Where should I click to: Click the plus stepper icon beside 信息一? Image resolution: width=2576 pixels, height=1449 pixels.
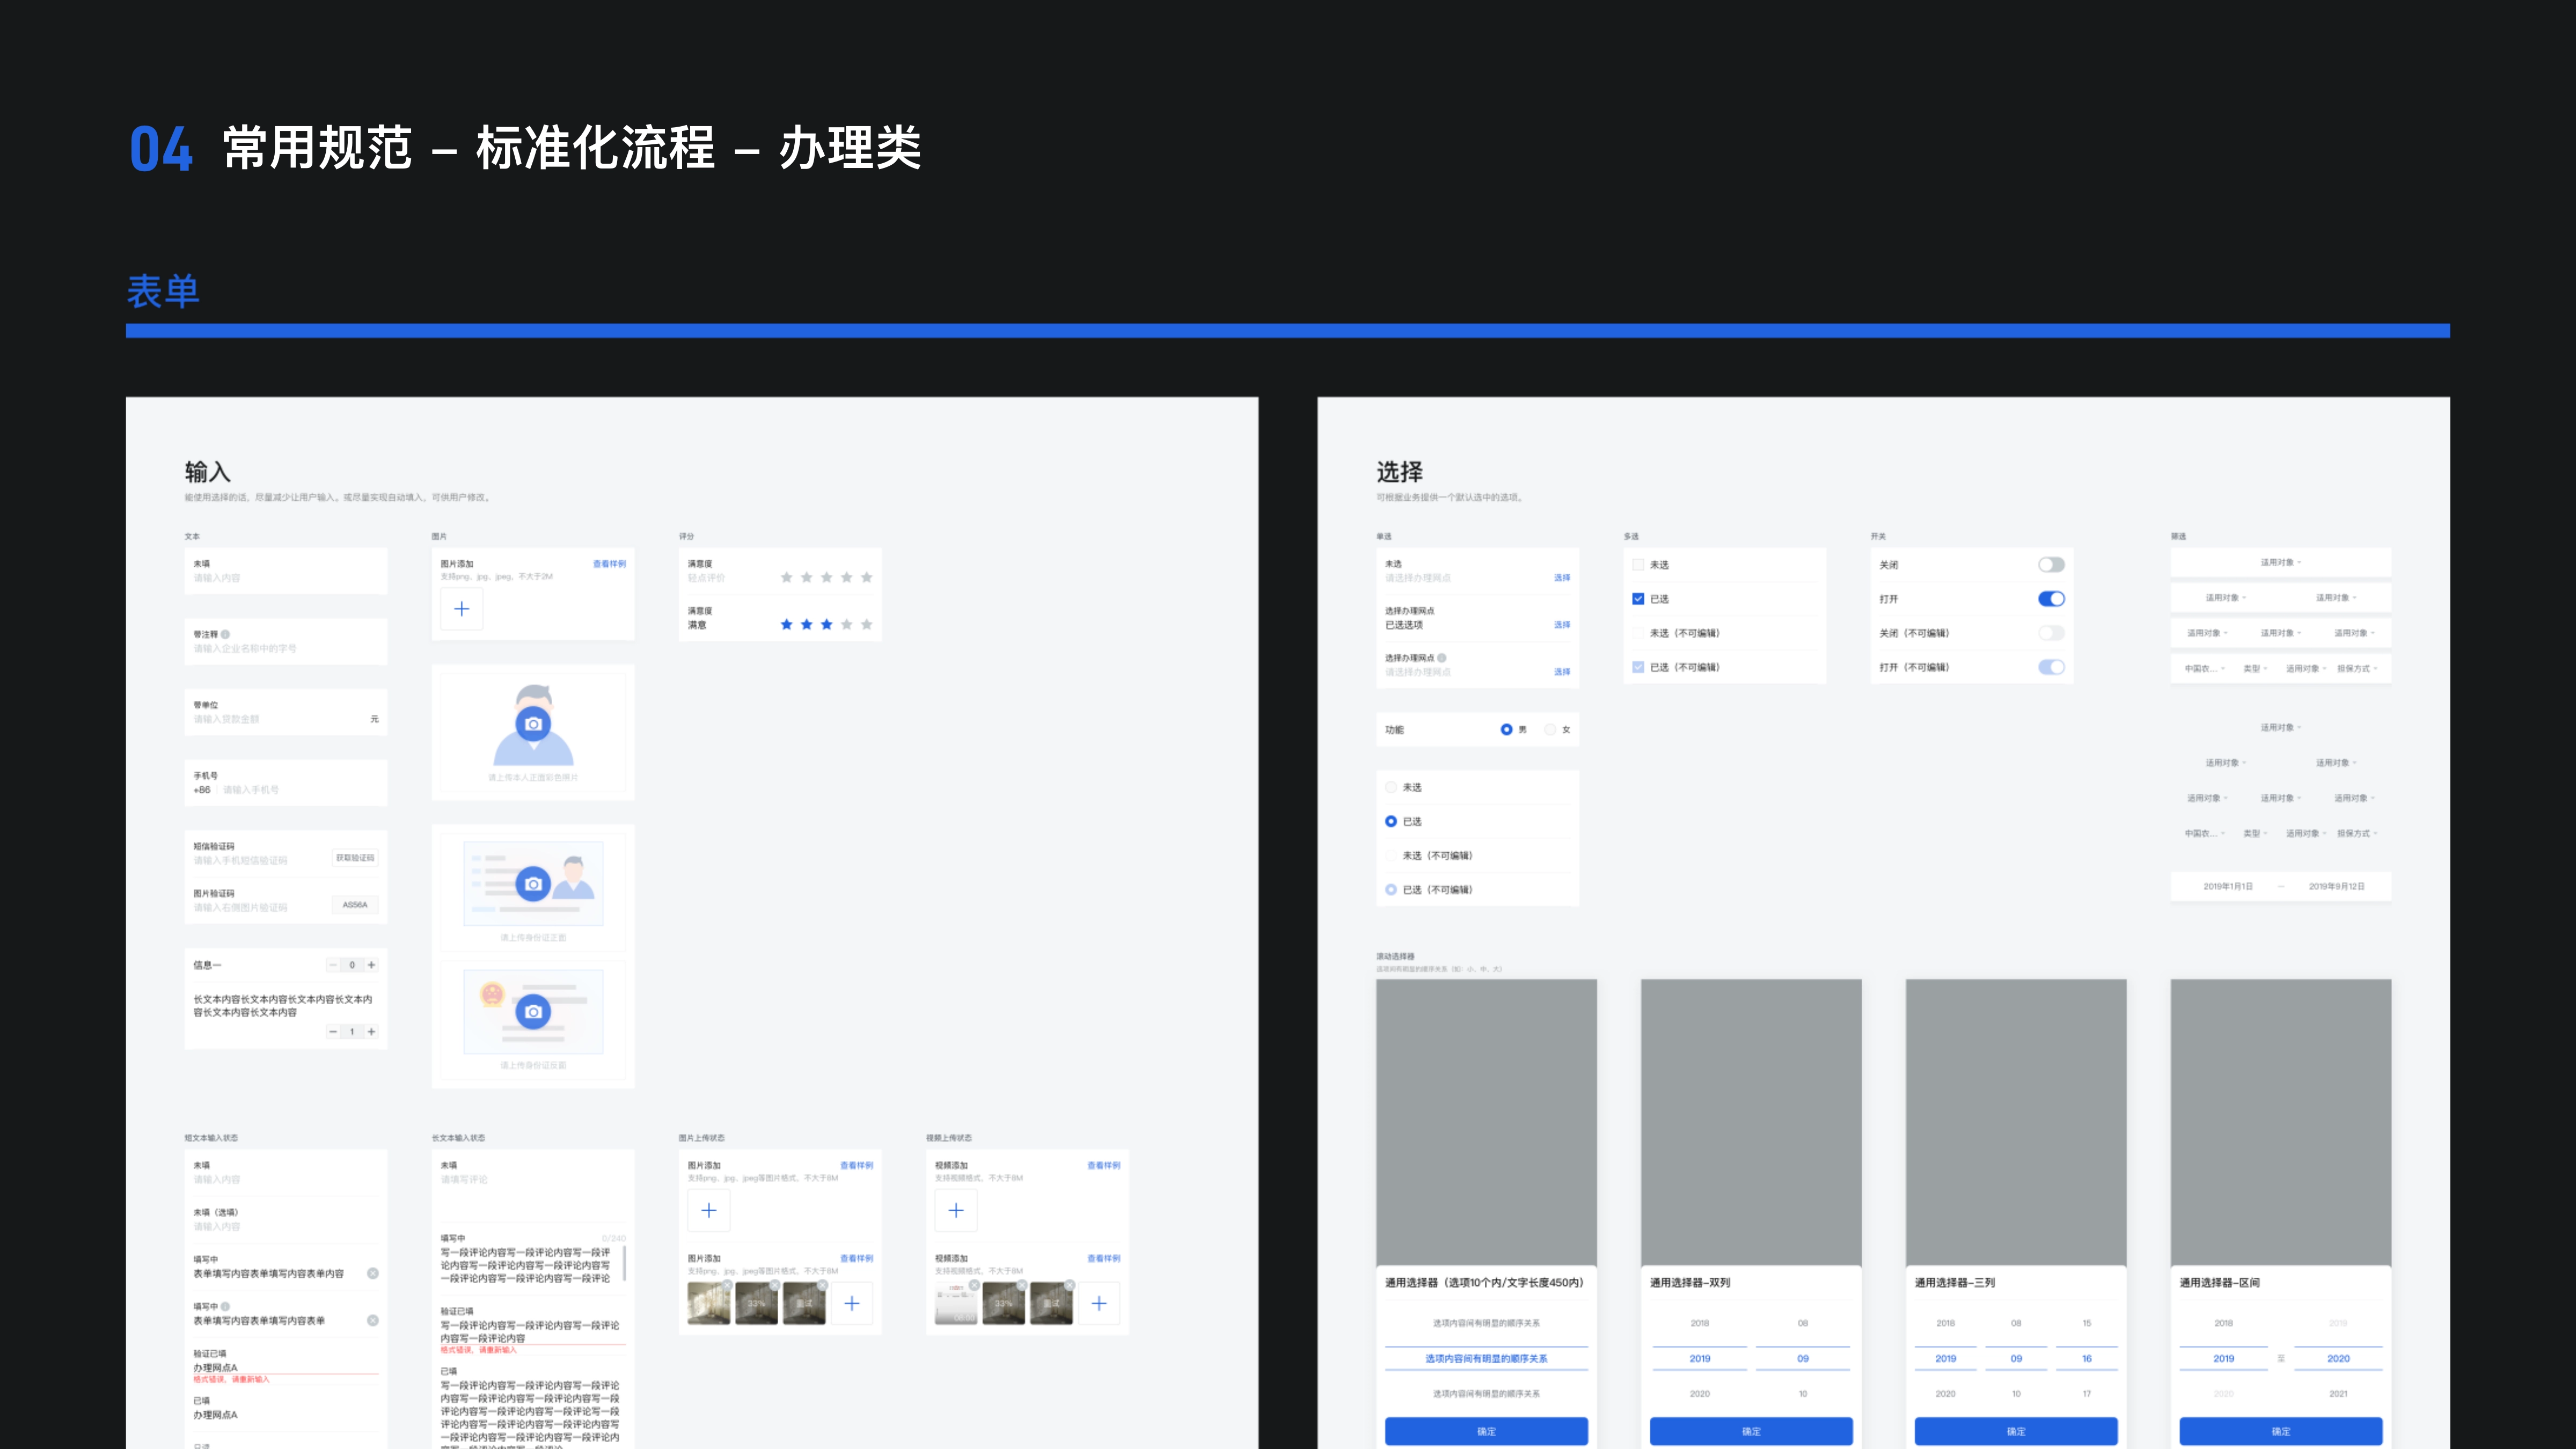click(x=371, y=965)
